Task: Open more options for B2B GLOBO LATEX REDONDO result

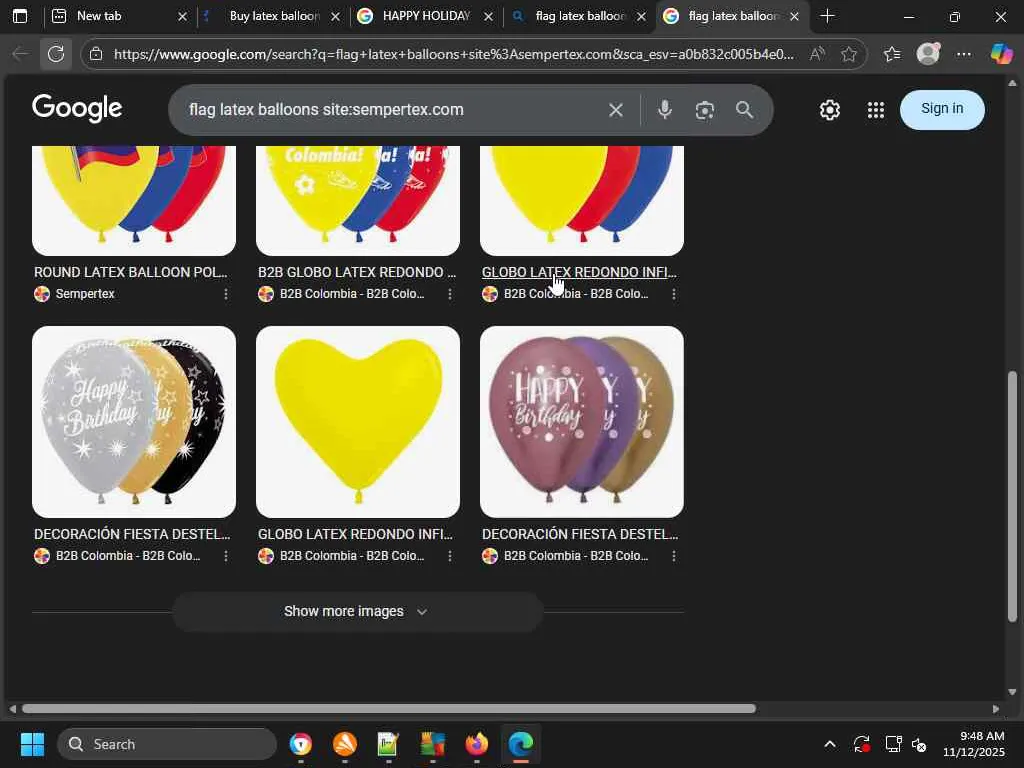Action: tap(450, 295)
